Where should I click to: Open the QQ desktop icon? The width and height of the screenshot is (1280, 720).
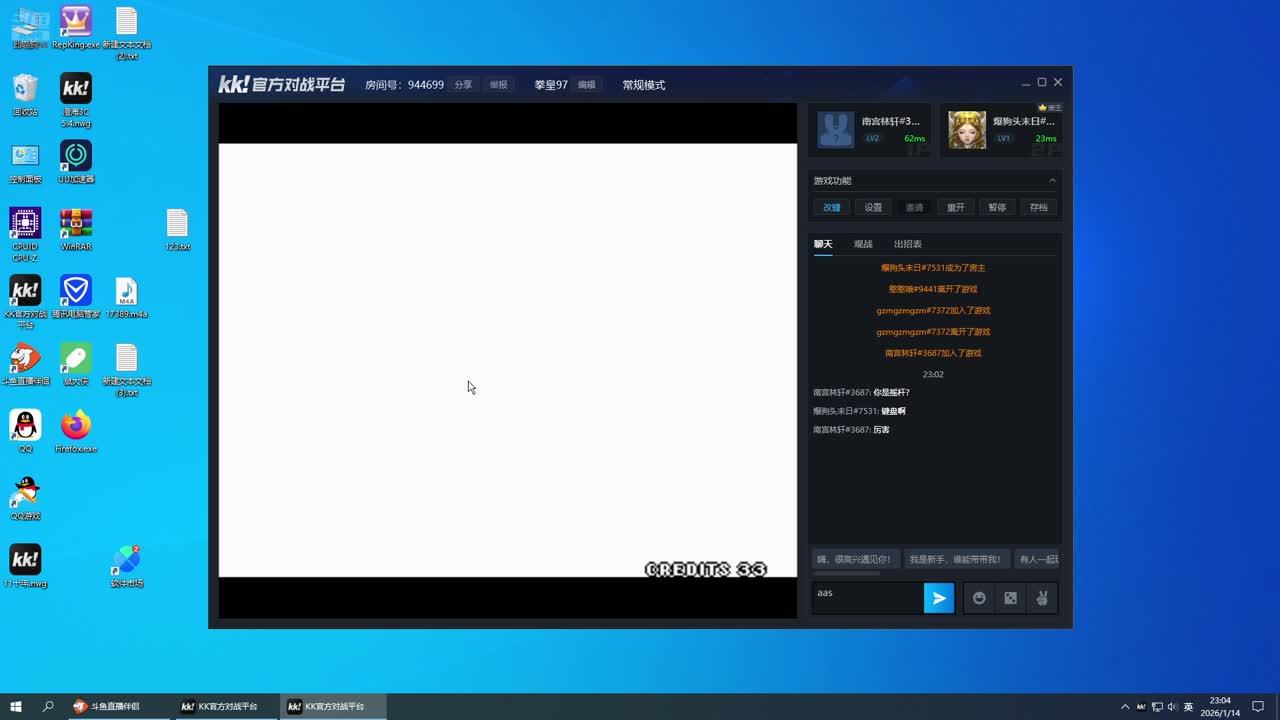[x=25, y=426]
